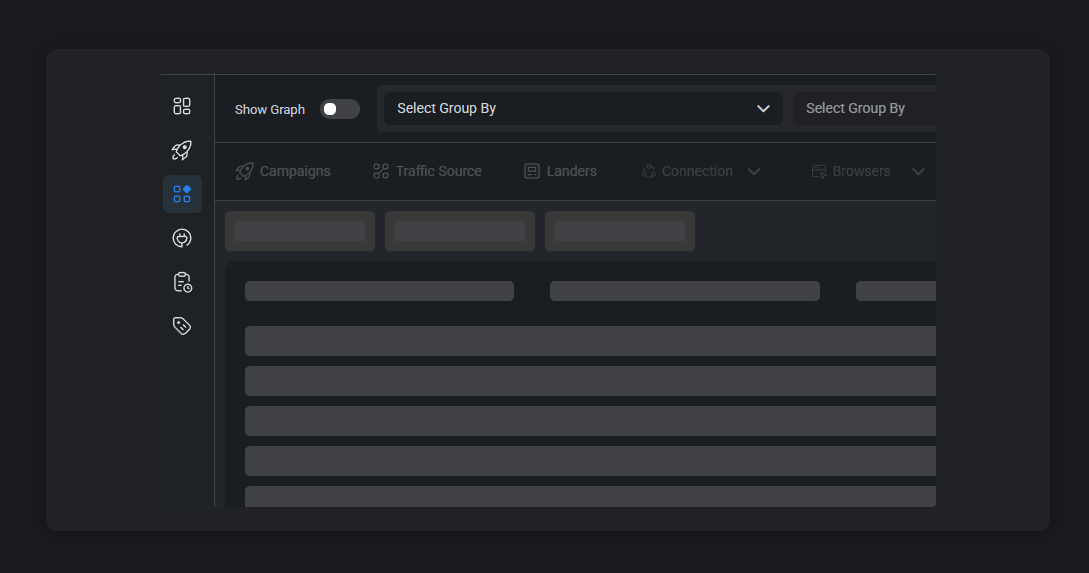Click the Traffic Source tab icon

380,171
